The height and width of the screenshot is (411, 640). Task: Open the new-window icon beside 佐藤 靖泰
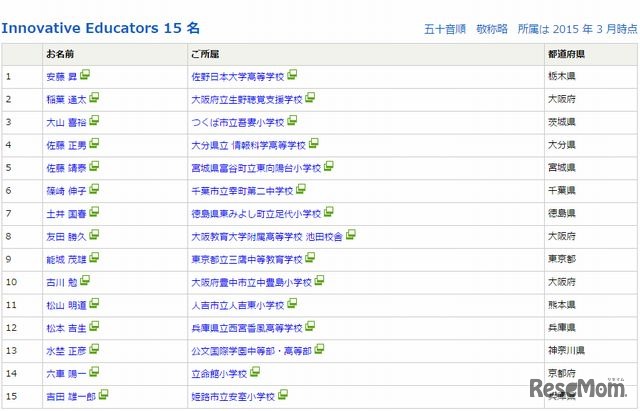click(x=94, y=166)
